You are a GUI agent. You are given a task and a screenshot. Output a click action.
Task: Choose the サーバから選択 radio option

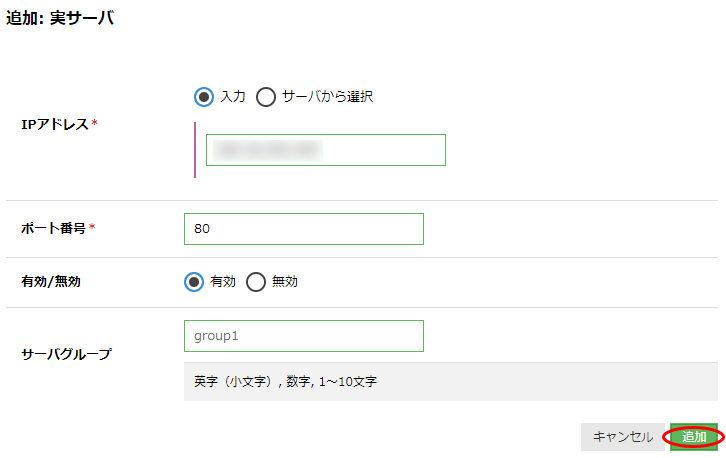pos(266,97)
